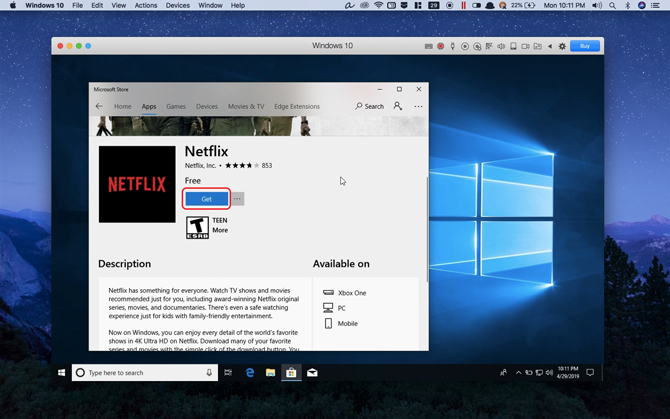Open macOS Spotlight search icon
The height and width of the screenshot is (419, 670).
click(x=612, y=5)
